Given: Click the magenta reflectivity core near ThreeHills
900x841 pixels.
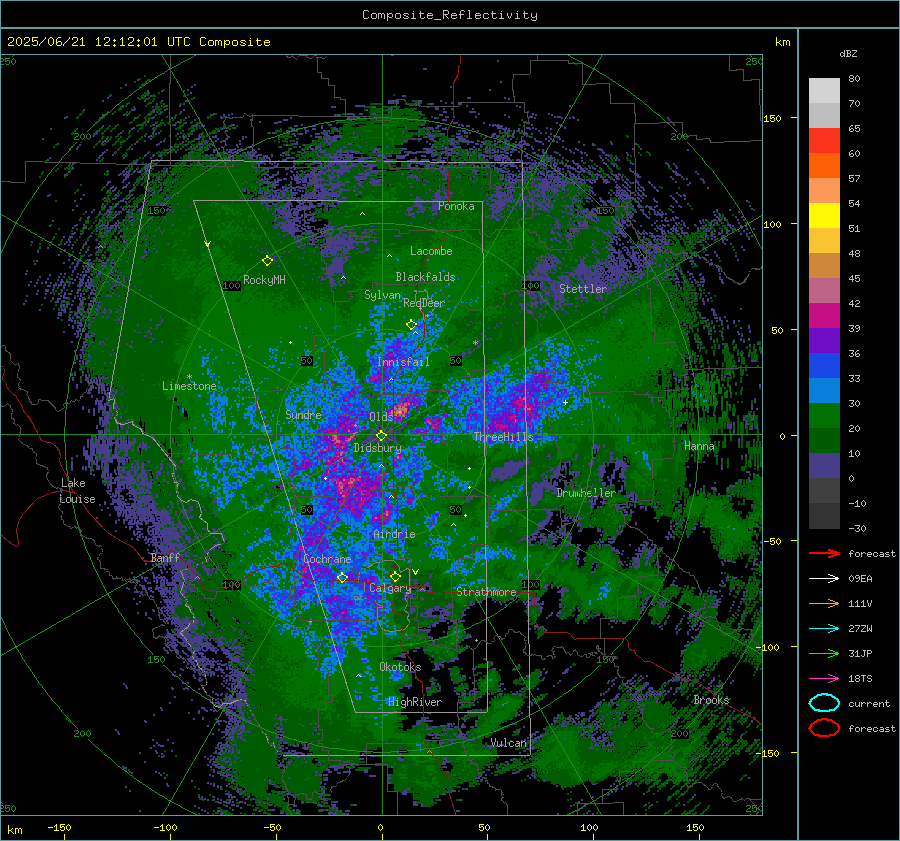Looking at the screenshot, I should (x=523, y=403).
